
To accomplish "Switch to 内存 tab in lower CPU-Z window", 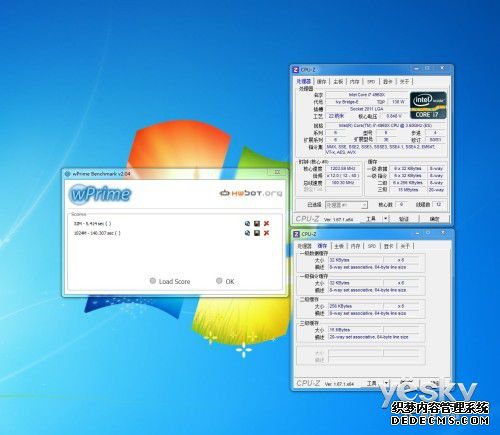I will point(355,246).
